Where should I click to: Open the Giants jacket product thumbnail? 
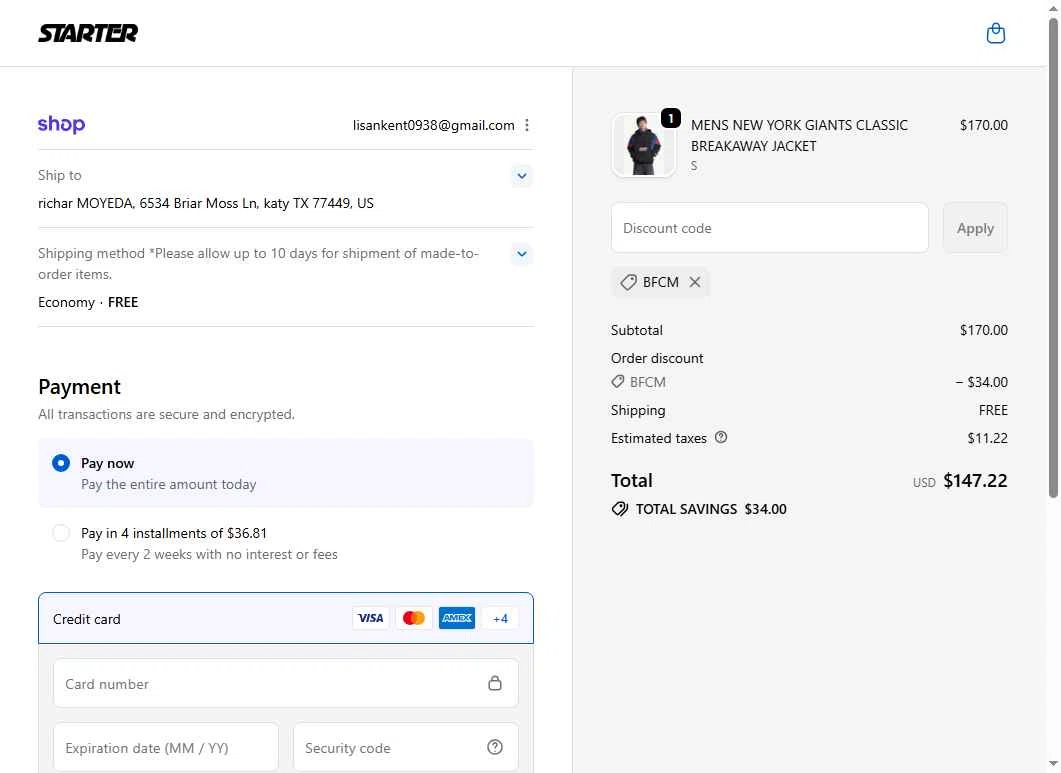click(x=644, y=145)
